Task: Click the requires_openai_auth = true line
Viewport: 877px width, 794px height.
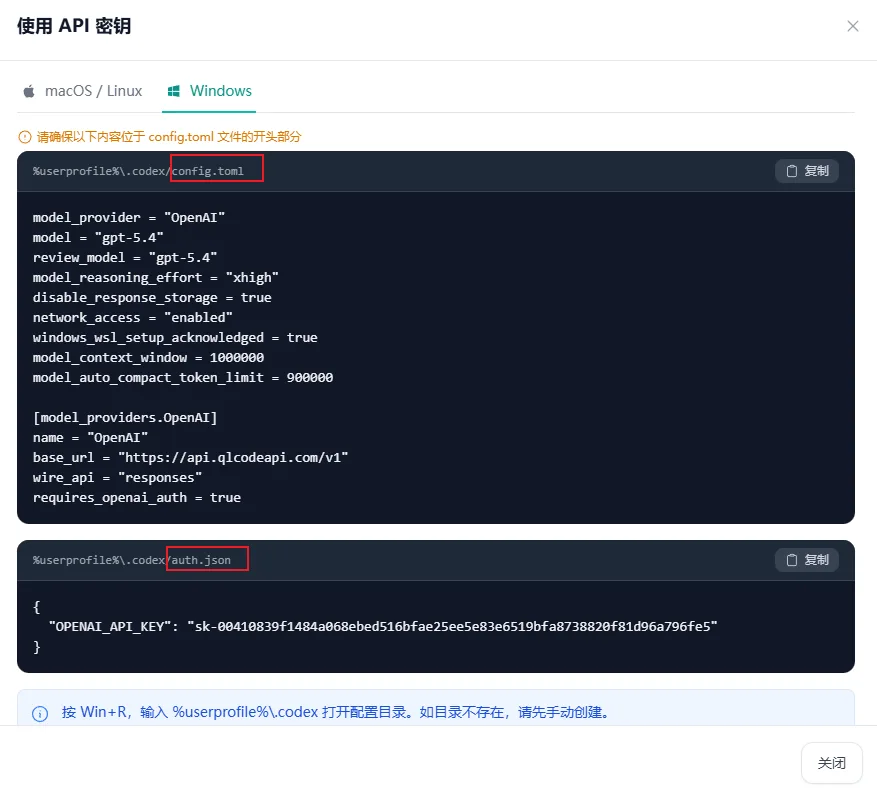Action: (136, 498)
